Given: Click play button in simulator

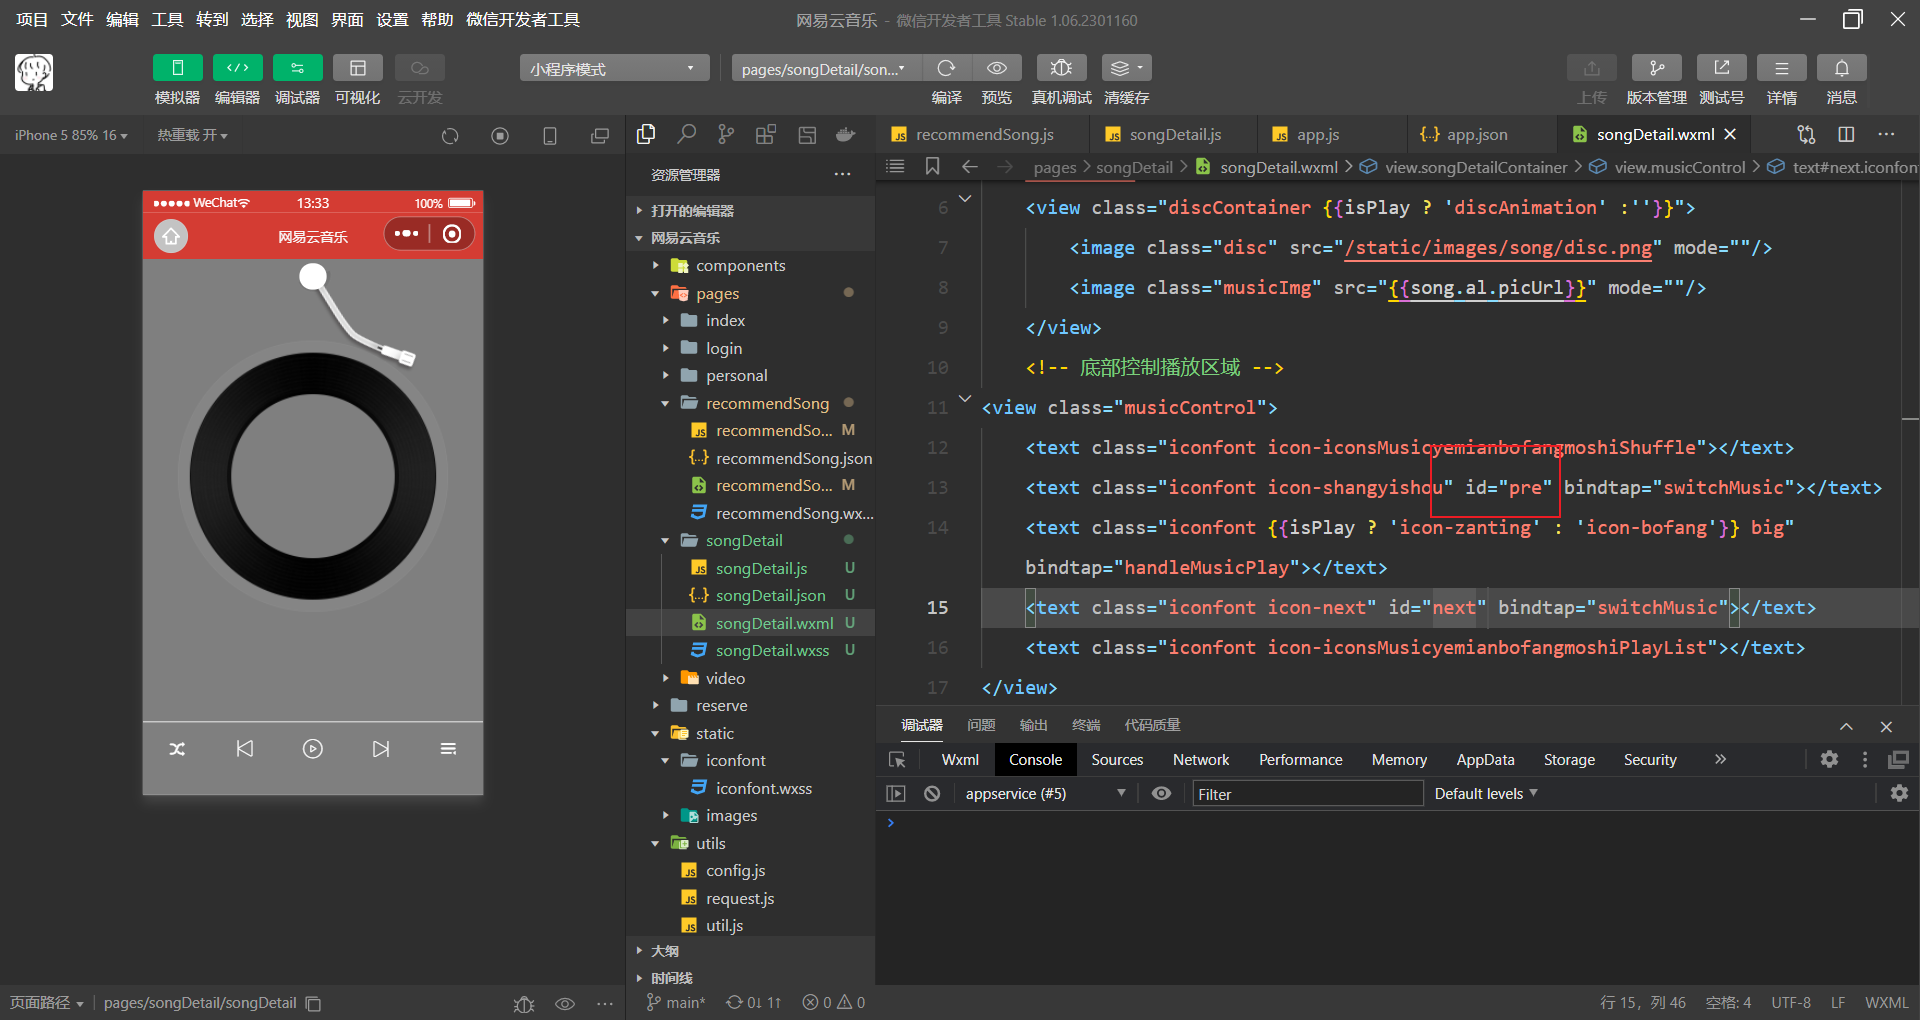Looking at the screenshot, I should click(x=313, y=749).
